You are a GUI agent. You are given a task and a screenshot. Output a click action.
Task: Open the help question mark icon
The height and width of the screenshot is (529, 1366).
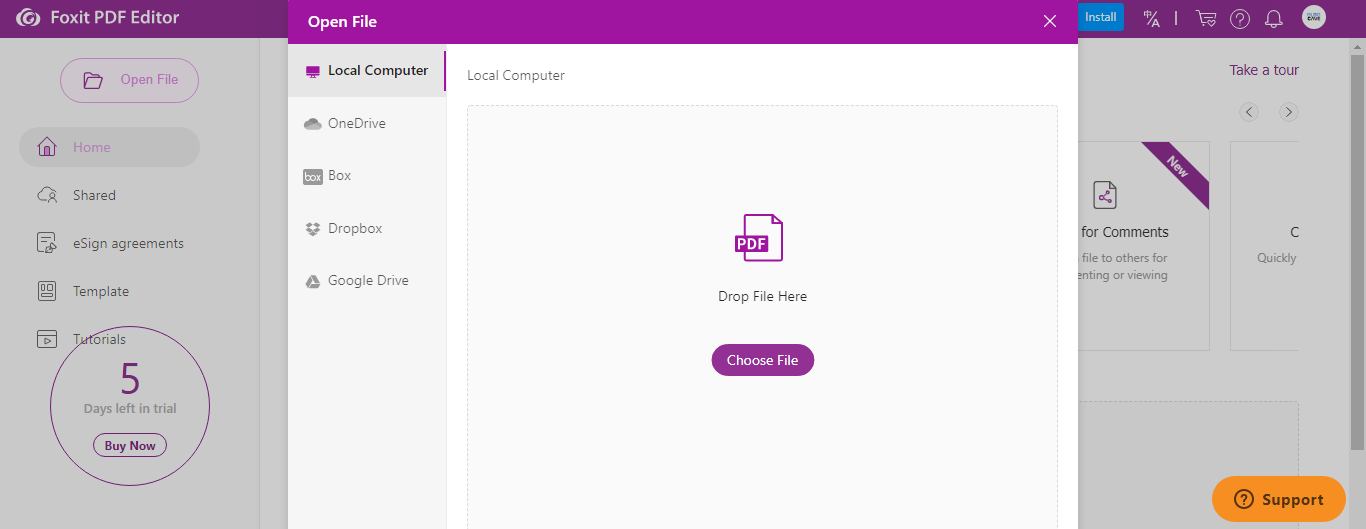tap(1240, 18)
